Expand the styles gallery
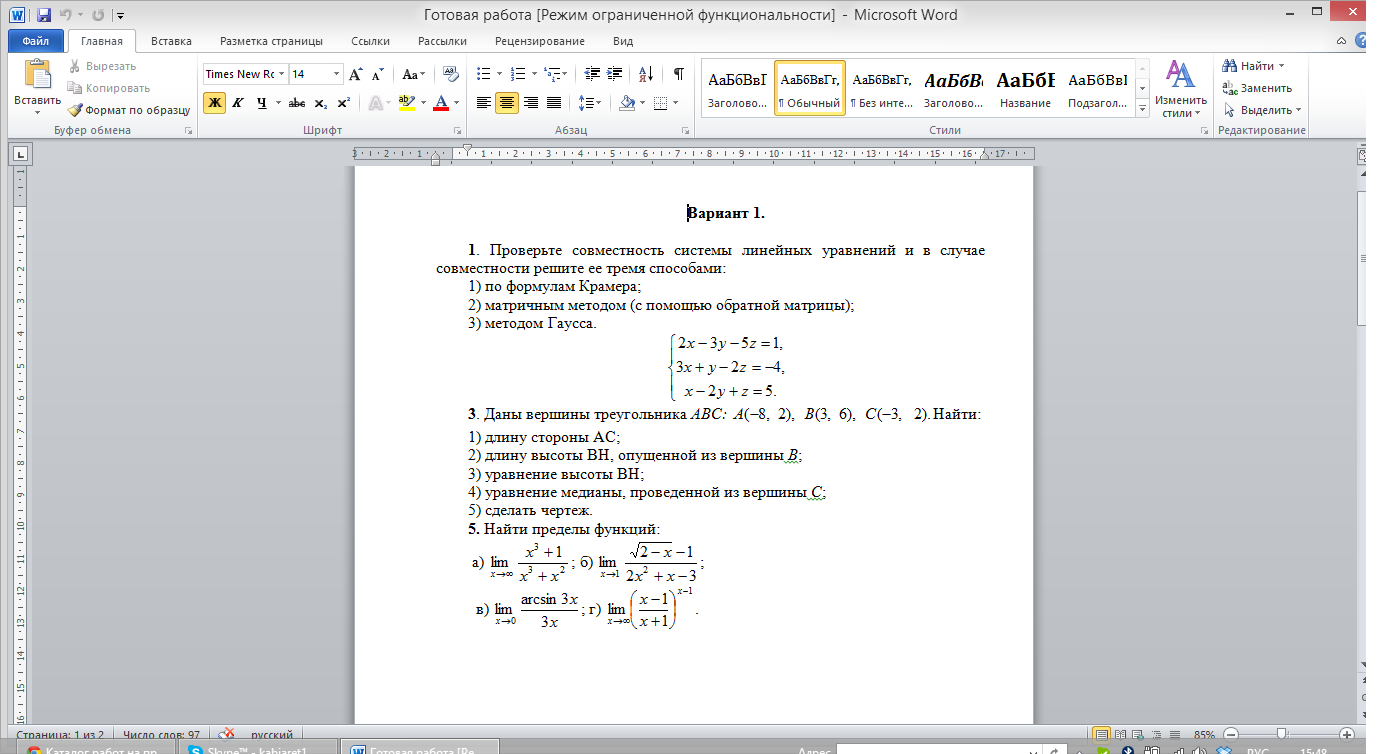The width and height of the screenshot is (1382, 754). pyautogui.click(x=1143, y=107)
